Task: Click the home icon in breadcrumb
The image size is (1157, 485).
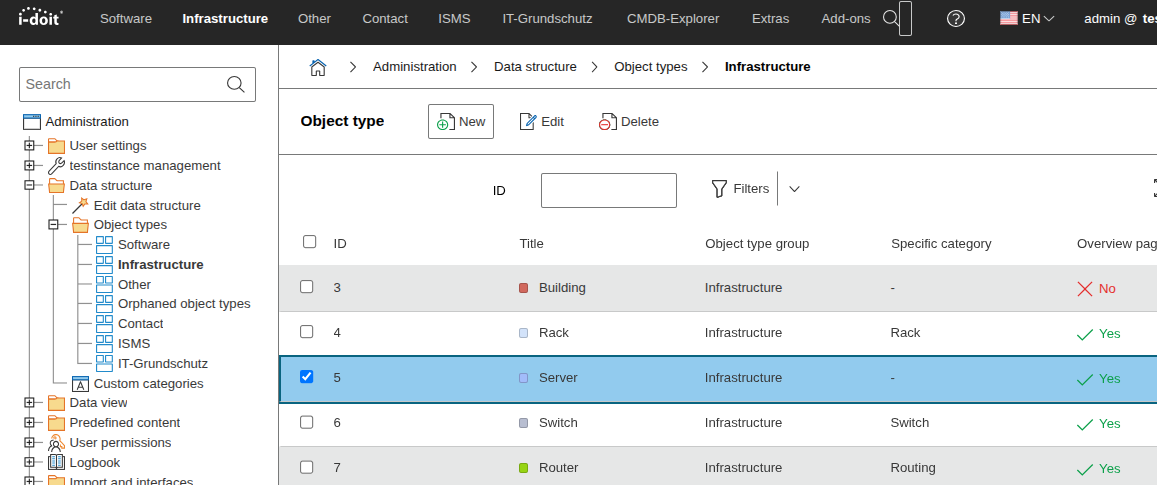Action: [x=318, y=67]
